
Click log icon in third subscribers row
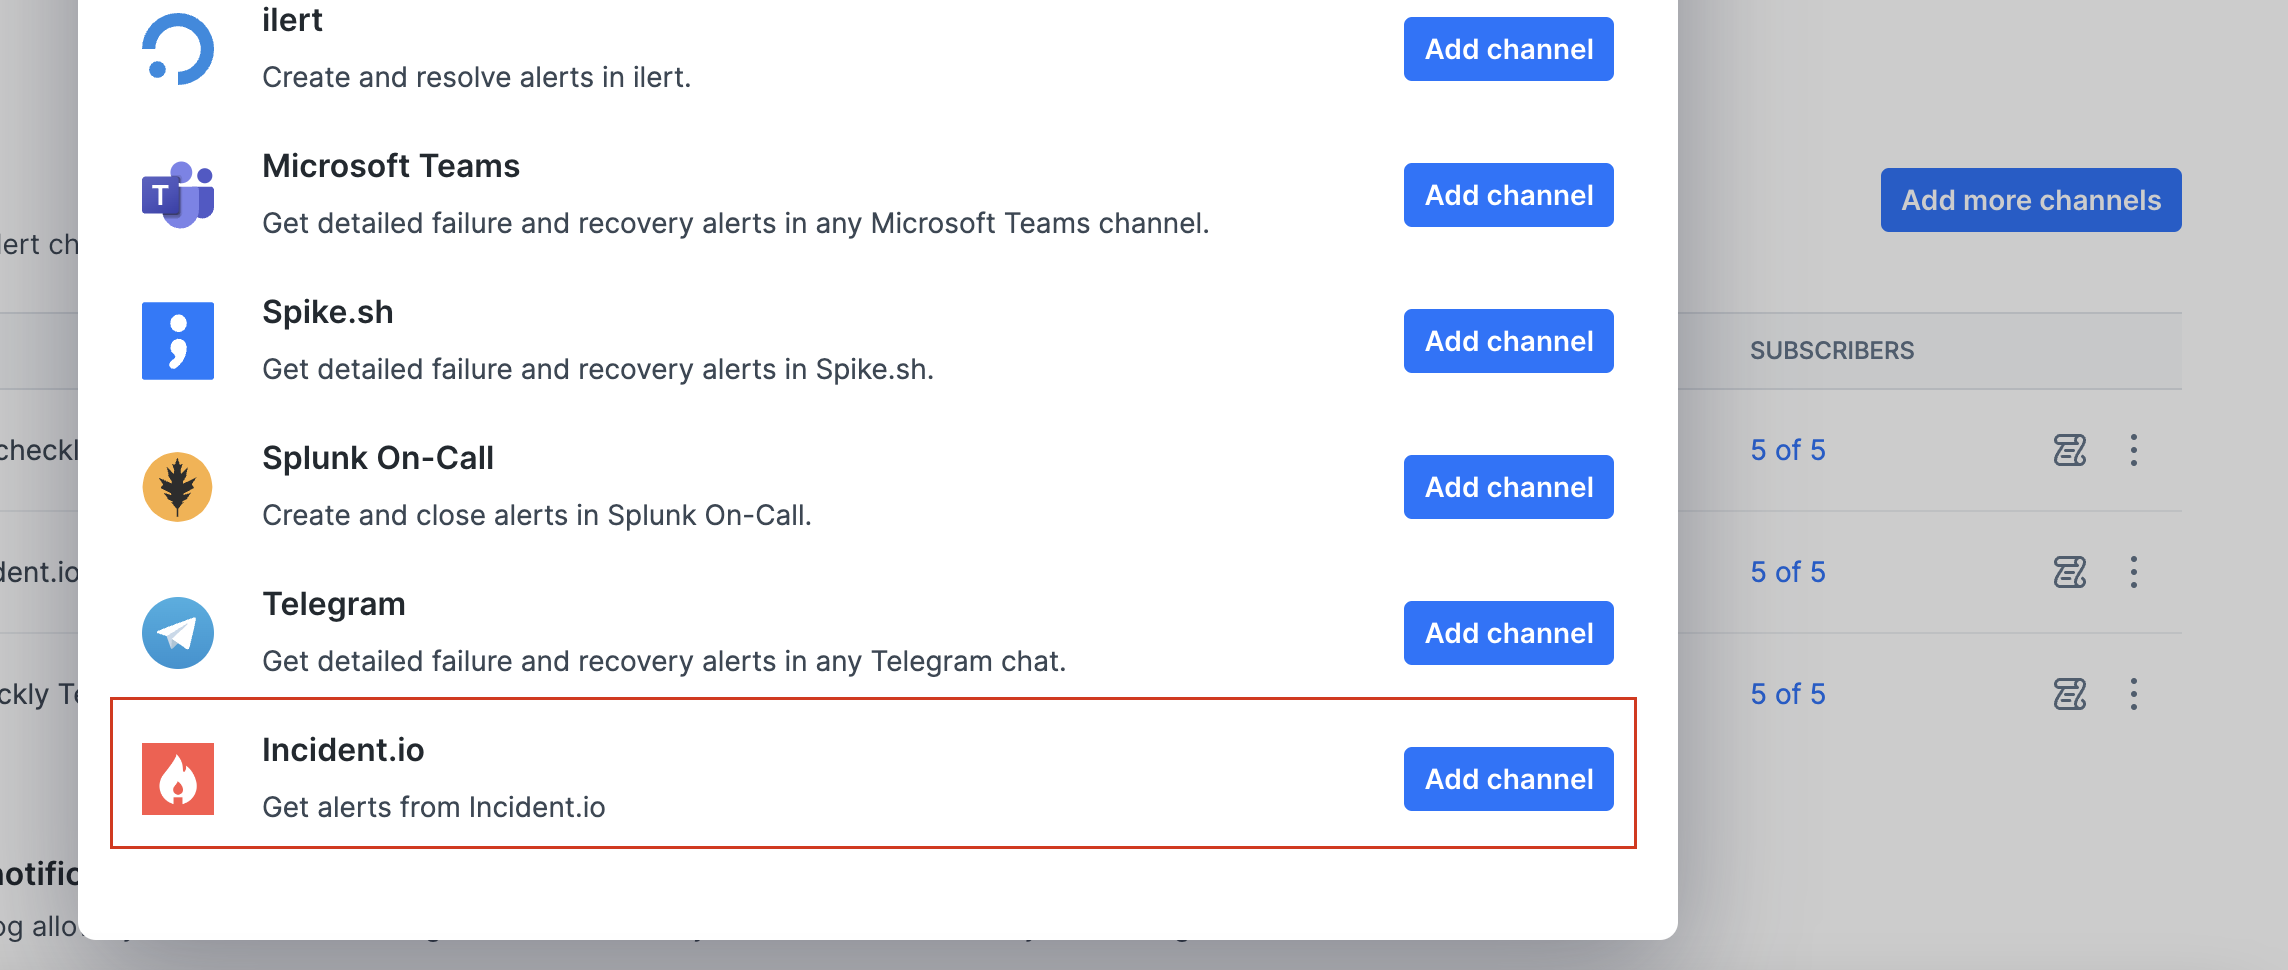pyautogui.click(x=2070, y=694)
